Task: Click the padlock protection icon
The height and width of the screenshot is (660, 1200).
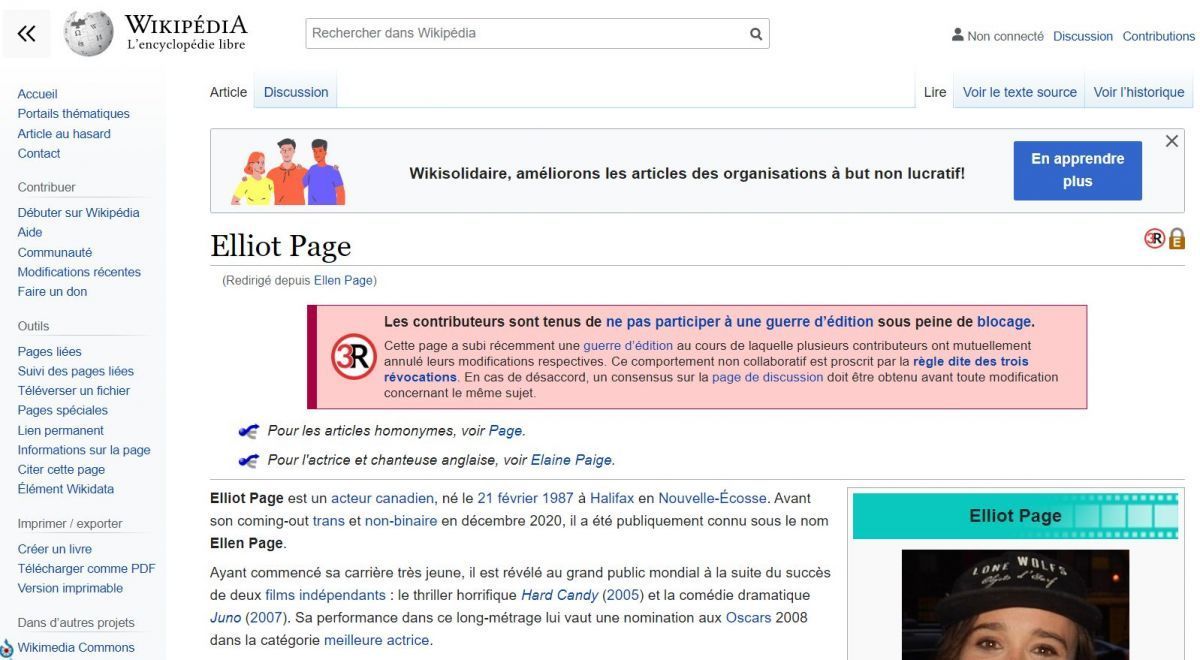Action: pyautogui.click(x=1177, y=238)
